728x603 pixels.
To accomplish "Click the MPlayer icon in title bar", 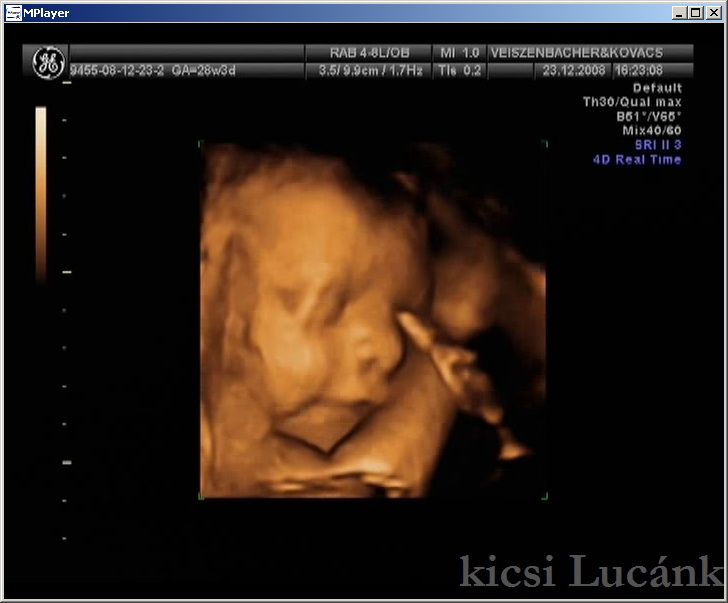I will 14,13.
